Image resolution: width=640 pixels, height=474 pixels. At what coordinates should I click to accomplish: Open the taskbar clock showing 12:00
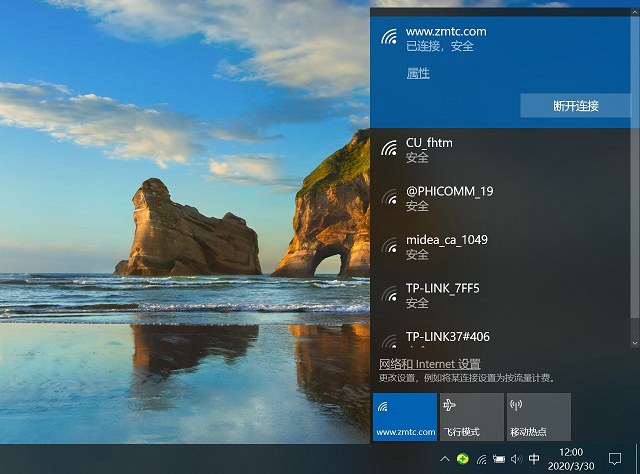[571, 459]
